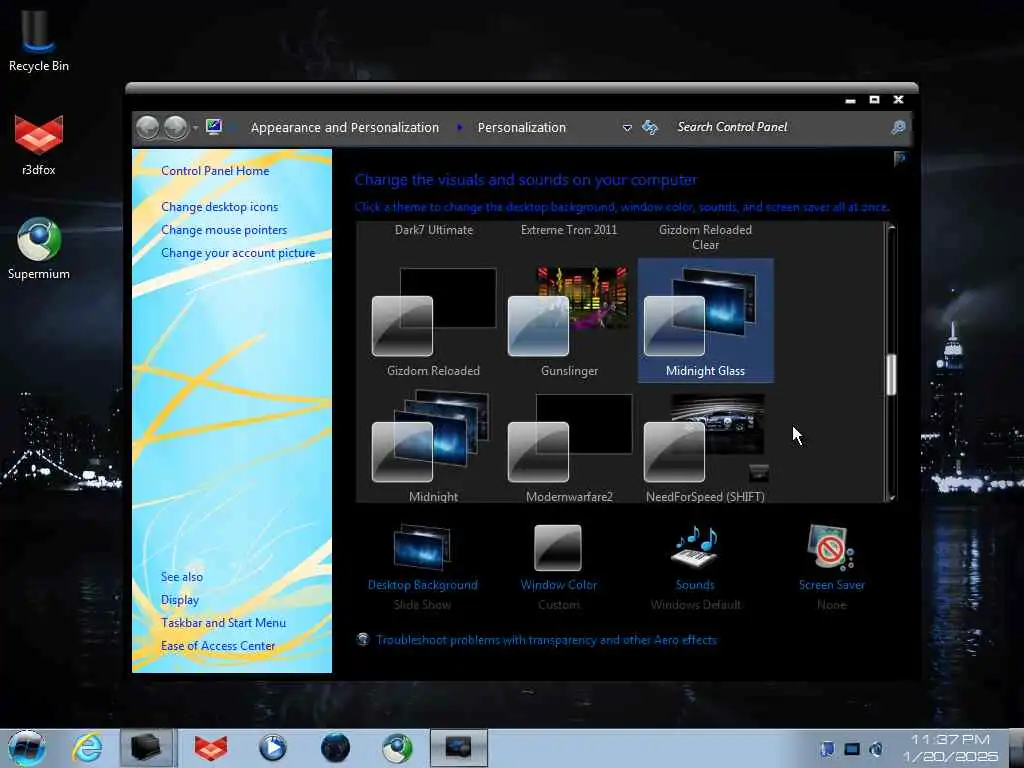
Task: Select Appearance and Personalization breadcrumb
Action: (345, 127)
